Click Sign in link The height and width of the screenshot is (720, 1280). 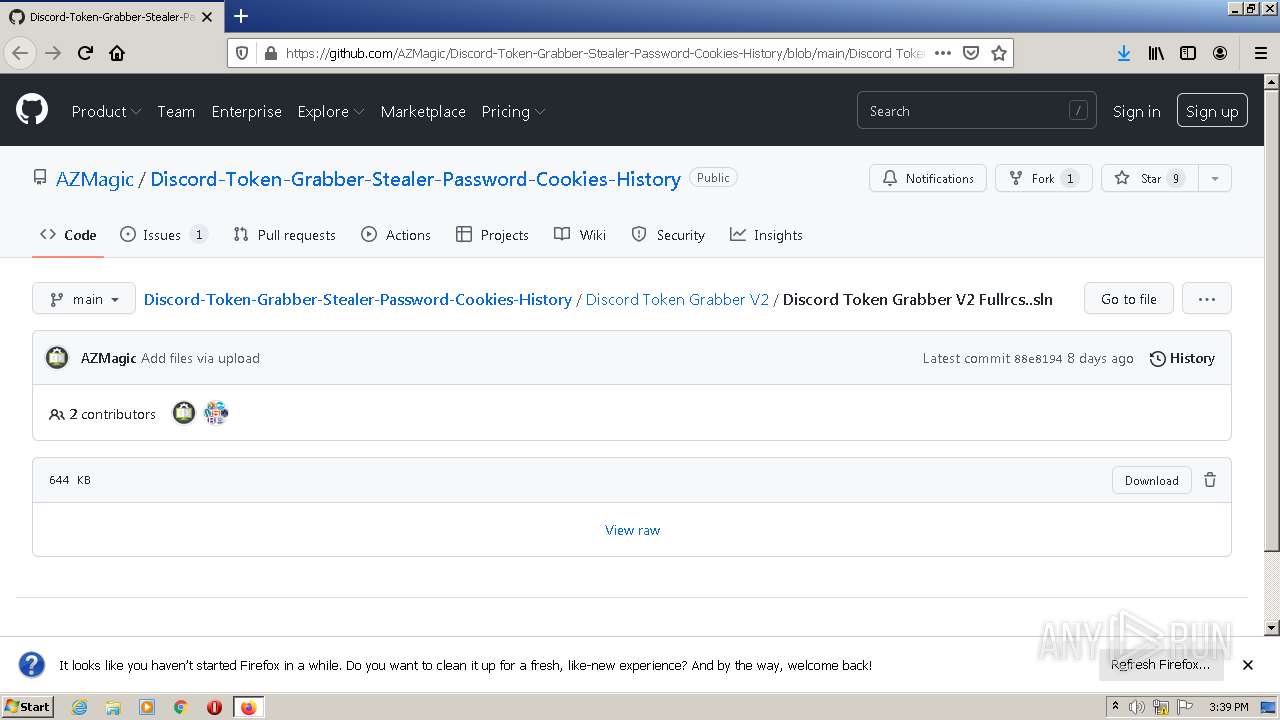coord(1136,111)
